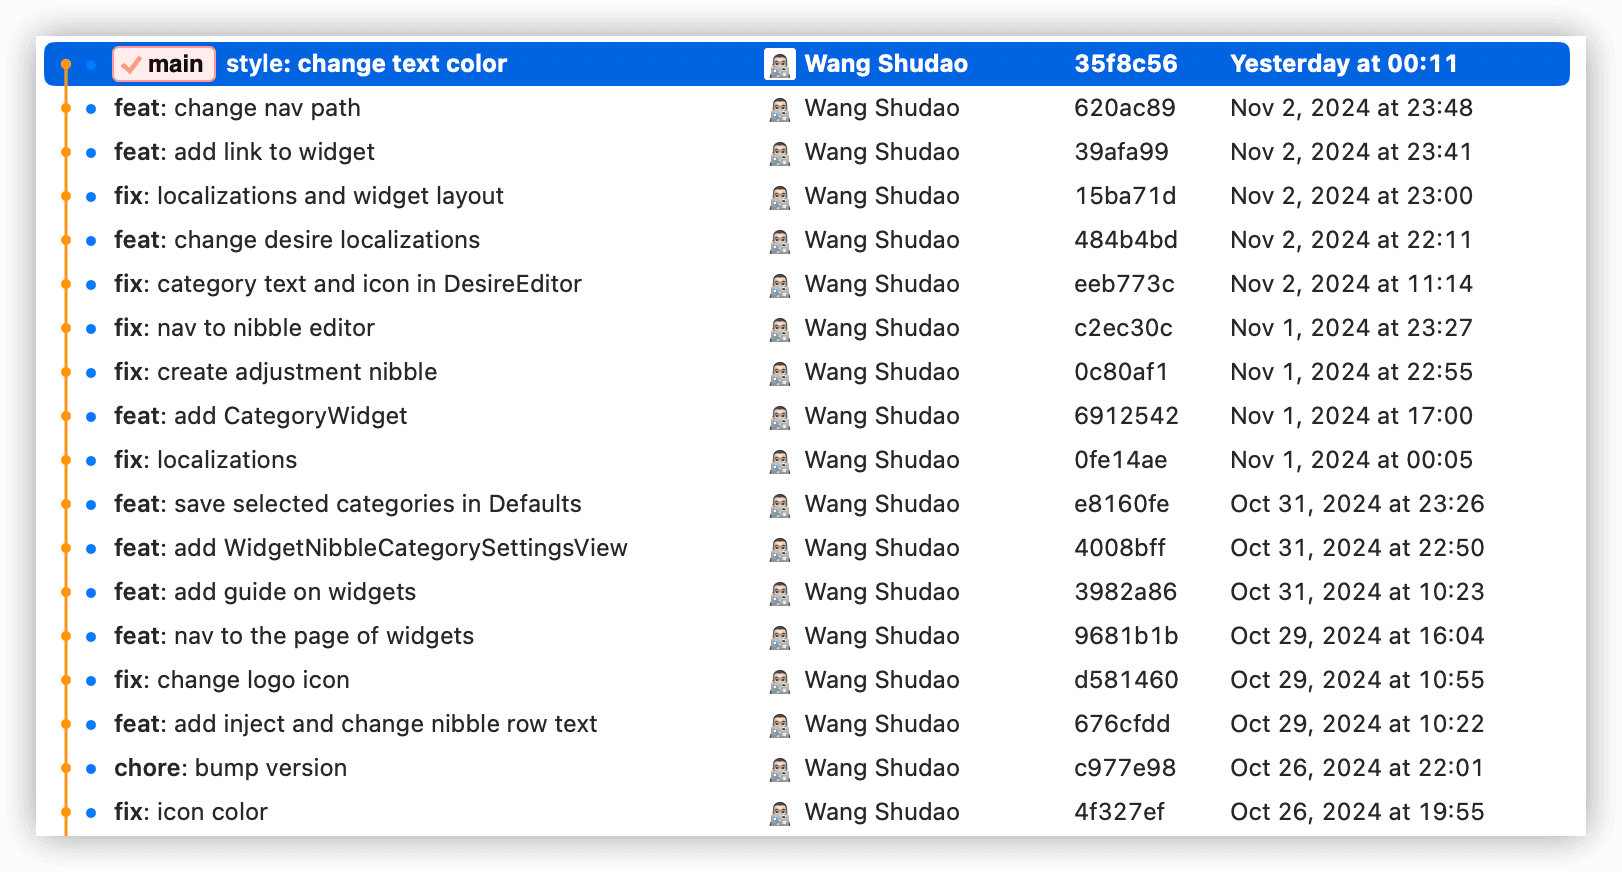Click avatar on 'fix: icon color' row
The height and width of the screenshot is (872, 1622).
click(780, 813)
